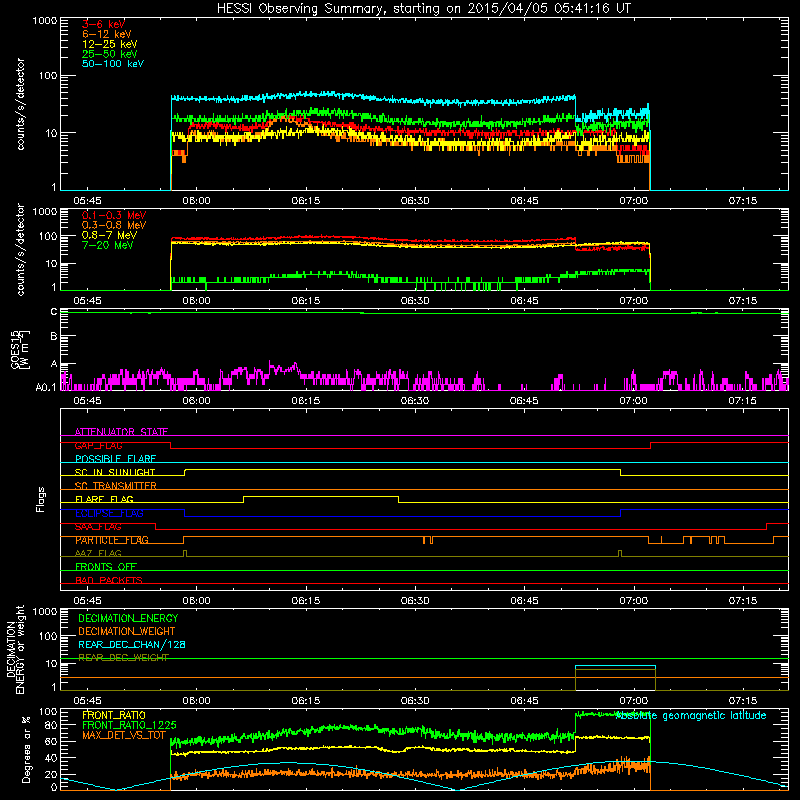800x800 pixels.
Task: Select the 25-50 keV legend entry
Action: point(109,54)
